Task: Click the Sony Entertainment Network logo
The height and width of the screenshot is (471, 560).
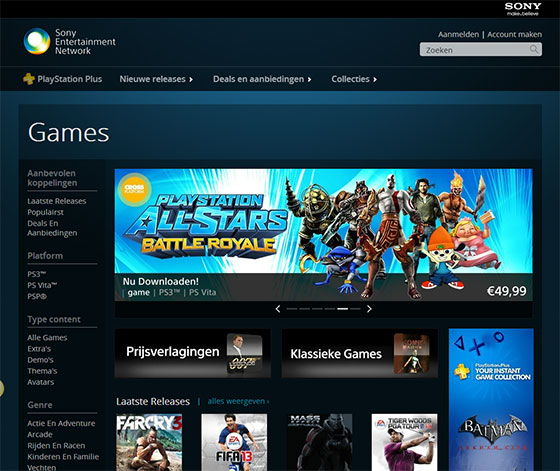Action: click(70, 41)
